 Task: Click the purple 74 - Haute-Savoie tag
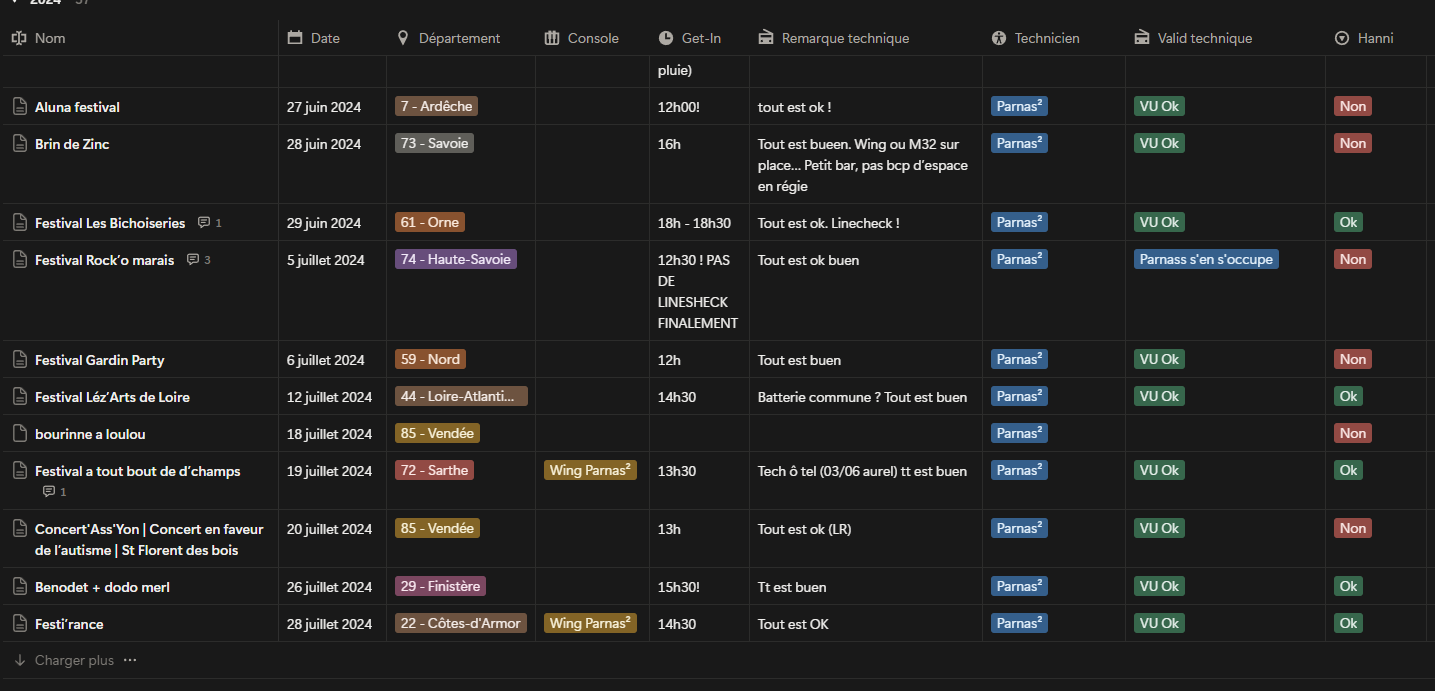pyautogui.click(x=456, y=260)
